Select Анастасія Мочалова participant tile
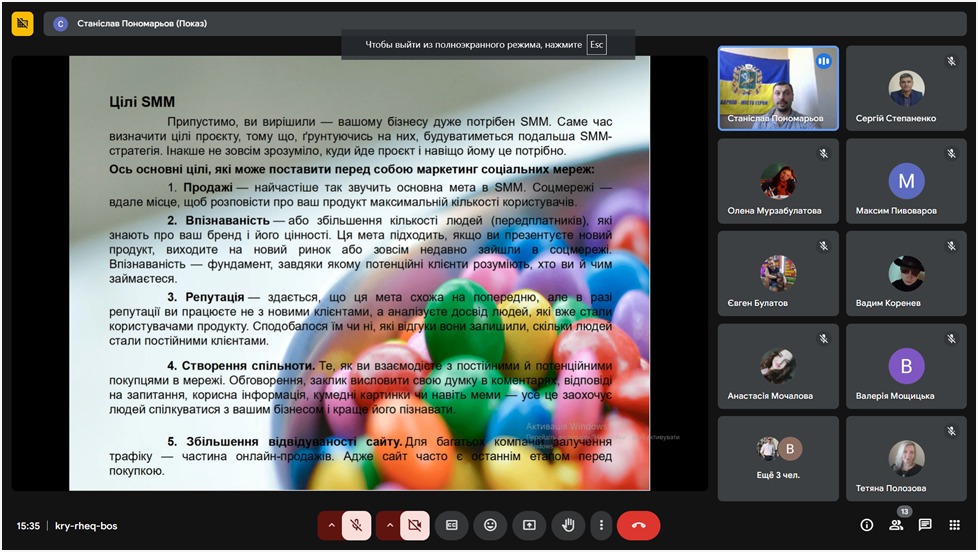978x552 pixels. tap(778, 366)
